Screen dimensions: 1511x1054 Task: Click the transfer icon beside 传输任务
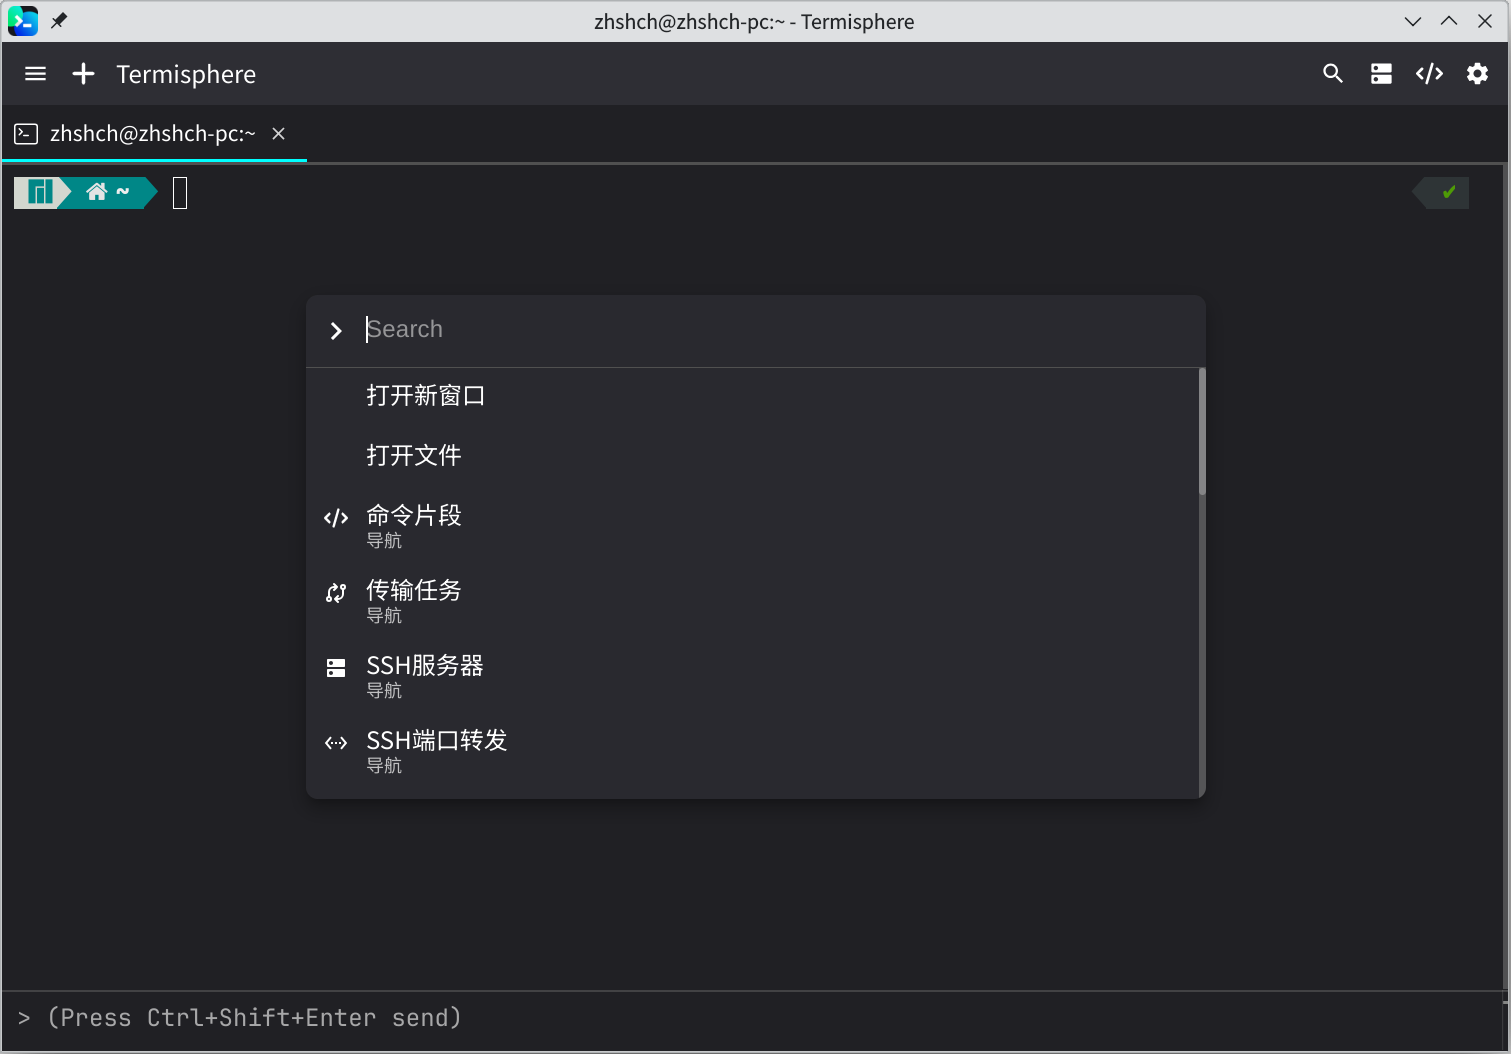(336, 593)
